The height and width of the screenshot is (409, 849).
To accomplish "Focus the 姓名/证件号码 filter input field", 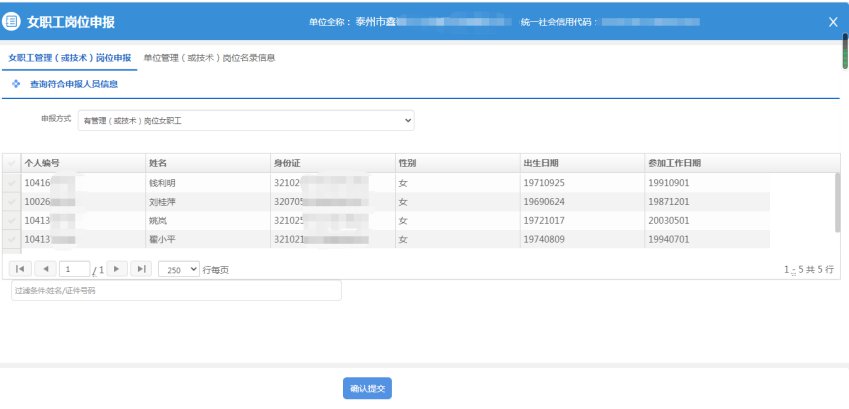I will click(x=175, y=290).
